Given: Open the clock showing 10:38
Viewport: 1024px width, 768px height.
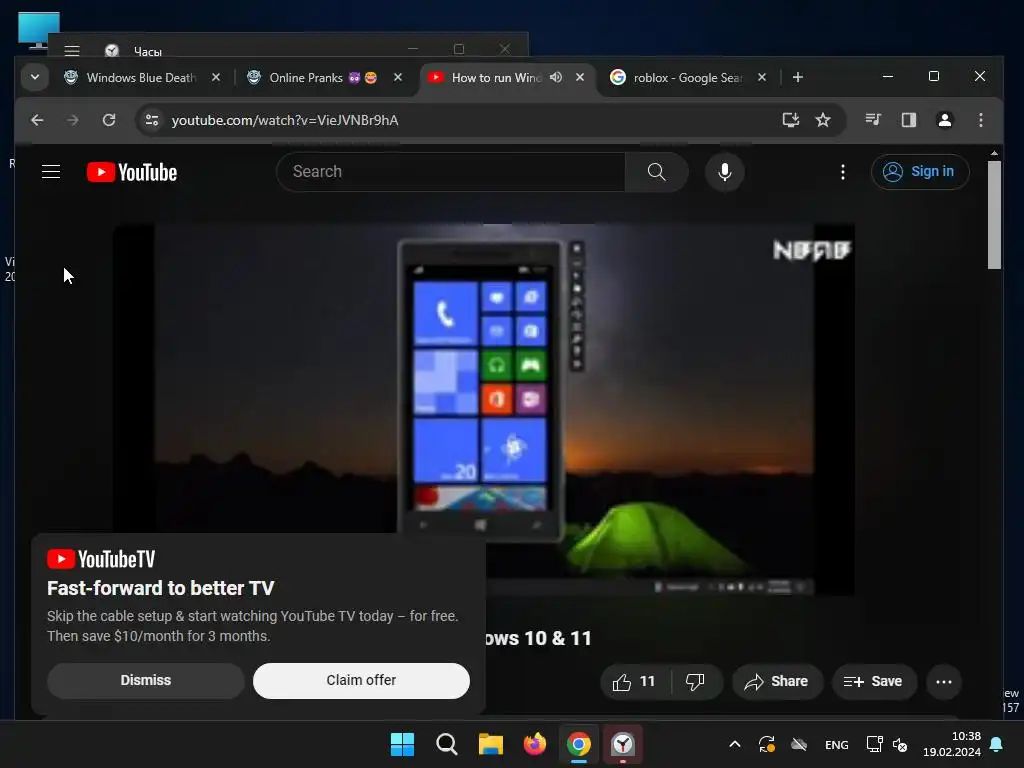Looking at the screenshot, I should tap(952, 744).
